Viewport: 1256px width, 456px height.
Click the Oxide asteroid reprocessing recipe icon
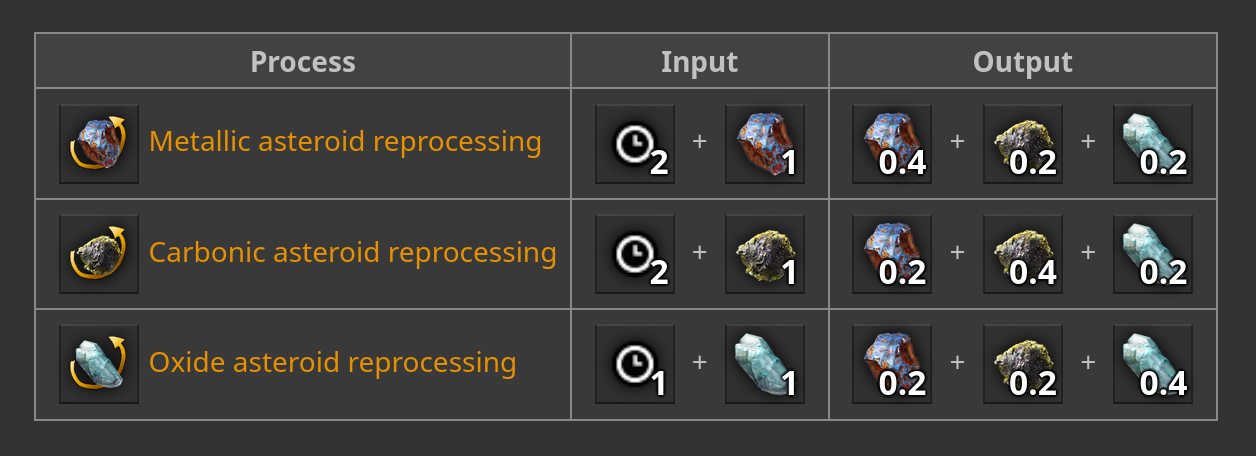[99, 364]
